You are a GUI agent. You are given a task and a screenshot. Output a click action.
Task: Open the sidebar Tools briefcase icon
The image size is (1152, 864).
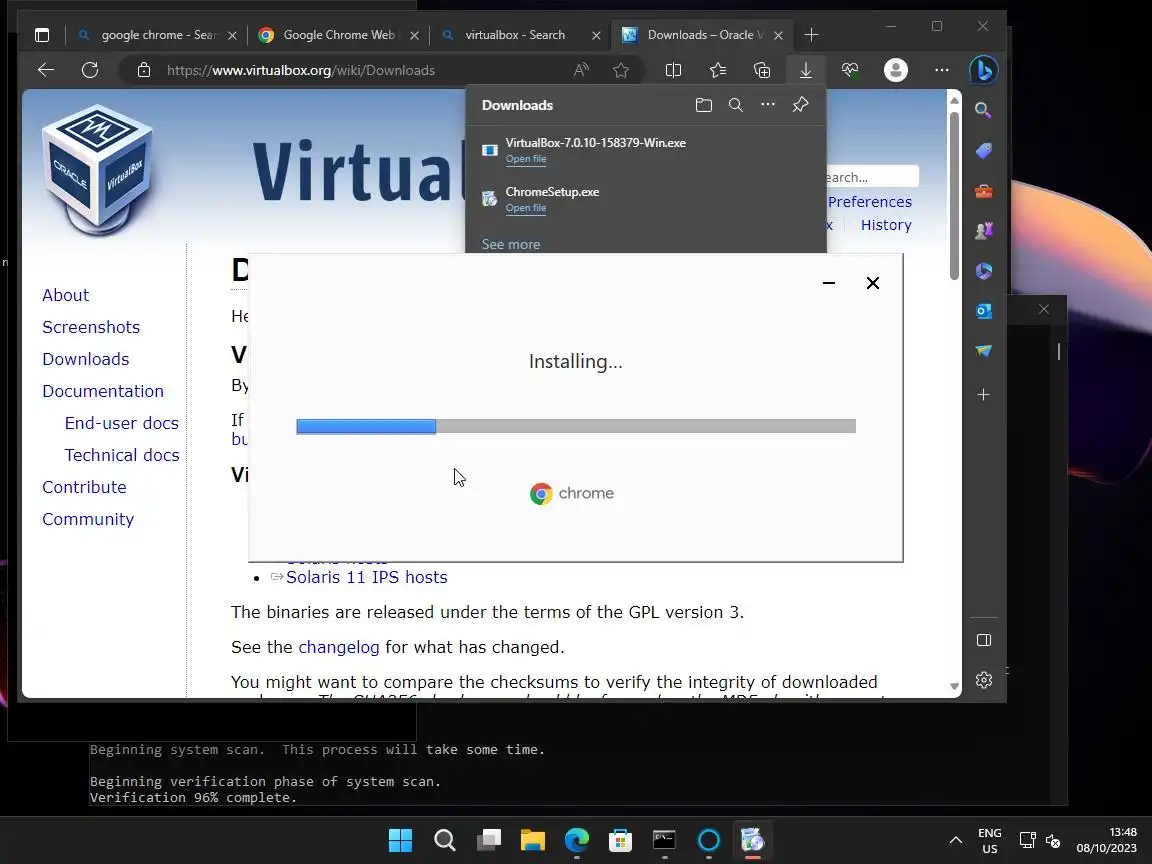point(984,192)
